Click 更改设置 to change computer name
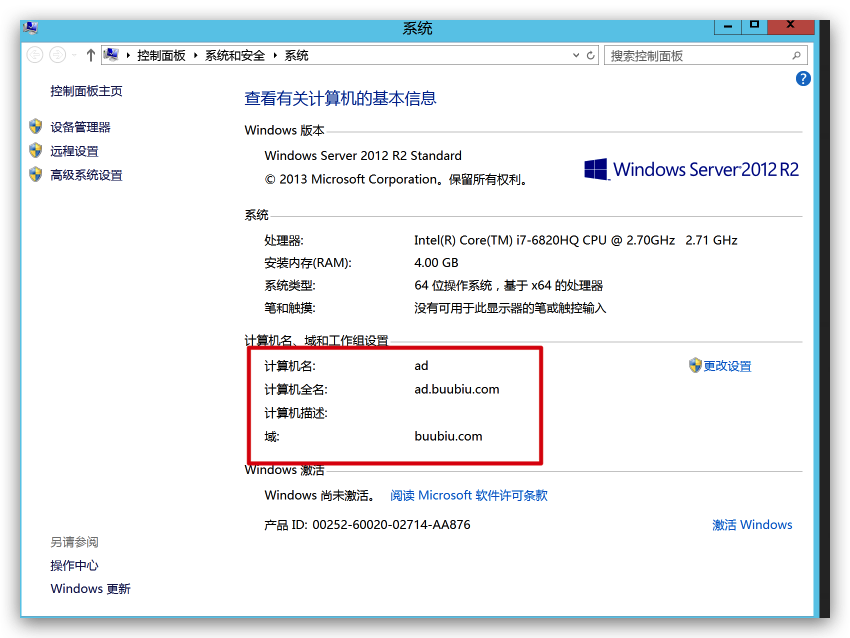This screenshot has height=638, width=850. pyautogui.click(x=727, y=366)
